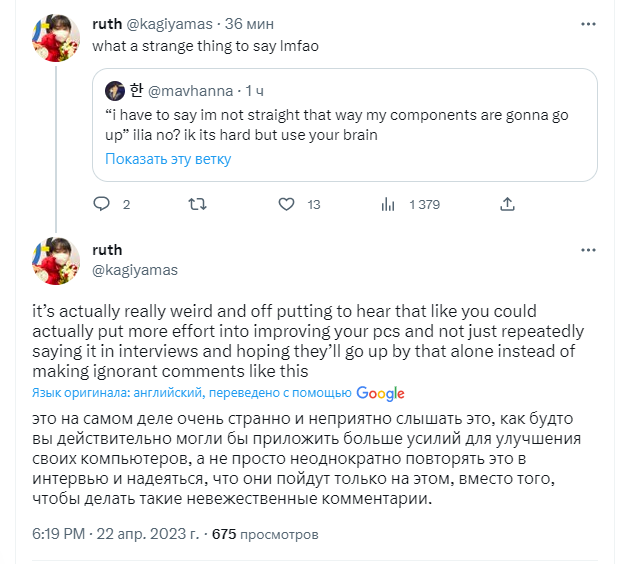Open the '675 просмотров' view count
This screenshot has height=564, width=635.
tap(263, 534)
